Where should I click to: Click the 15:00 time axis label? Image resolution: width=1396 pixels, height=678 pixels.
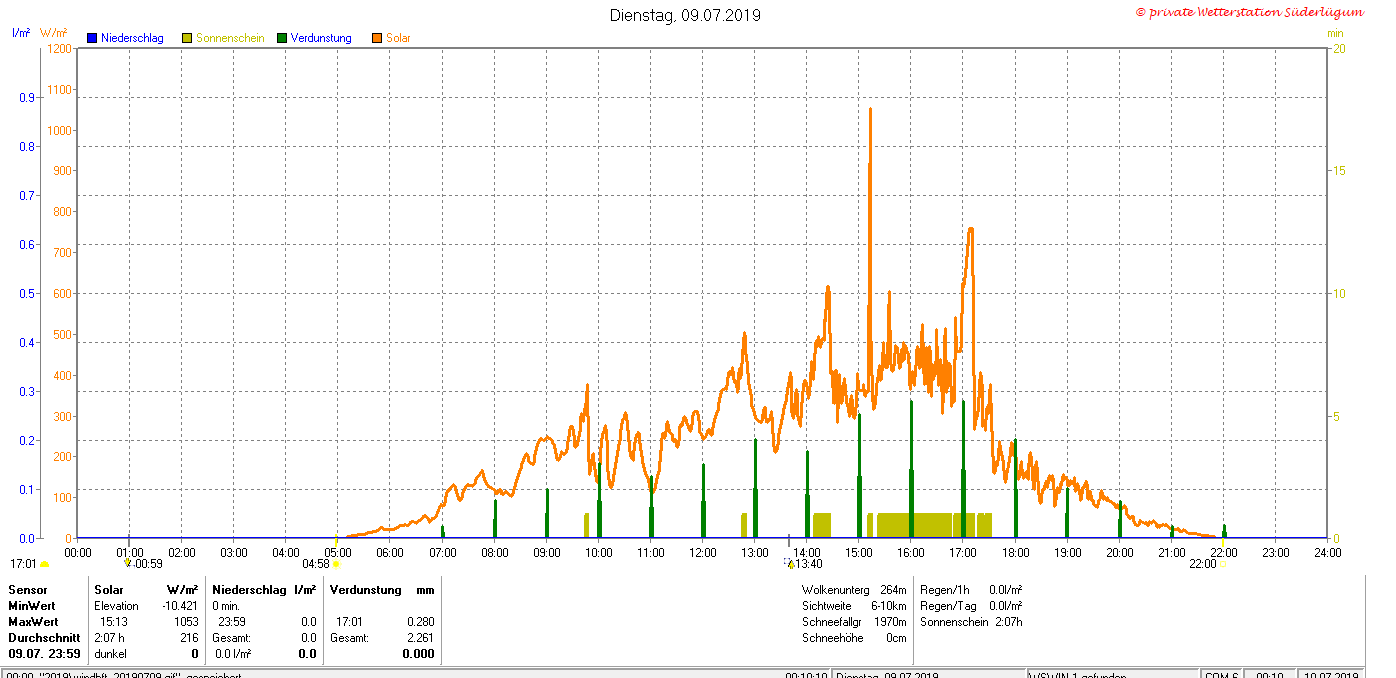[x=859, y=552]
